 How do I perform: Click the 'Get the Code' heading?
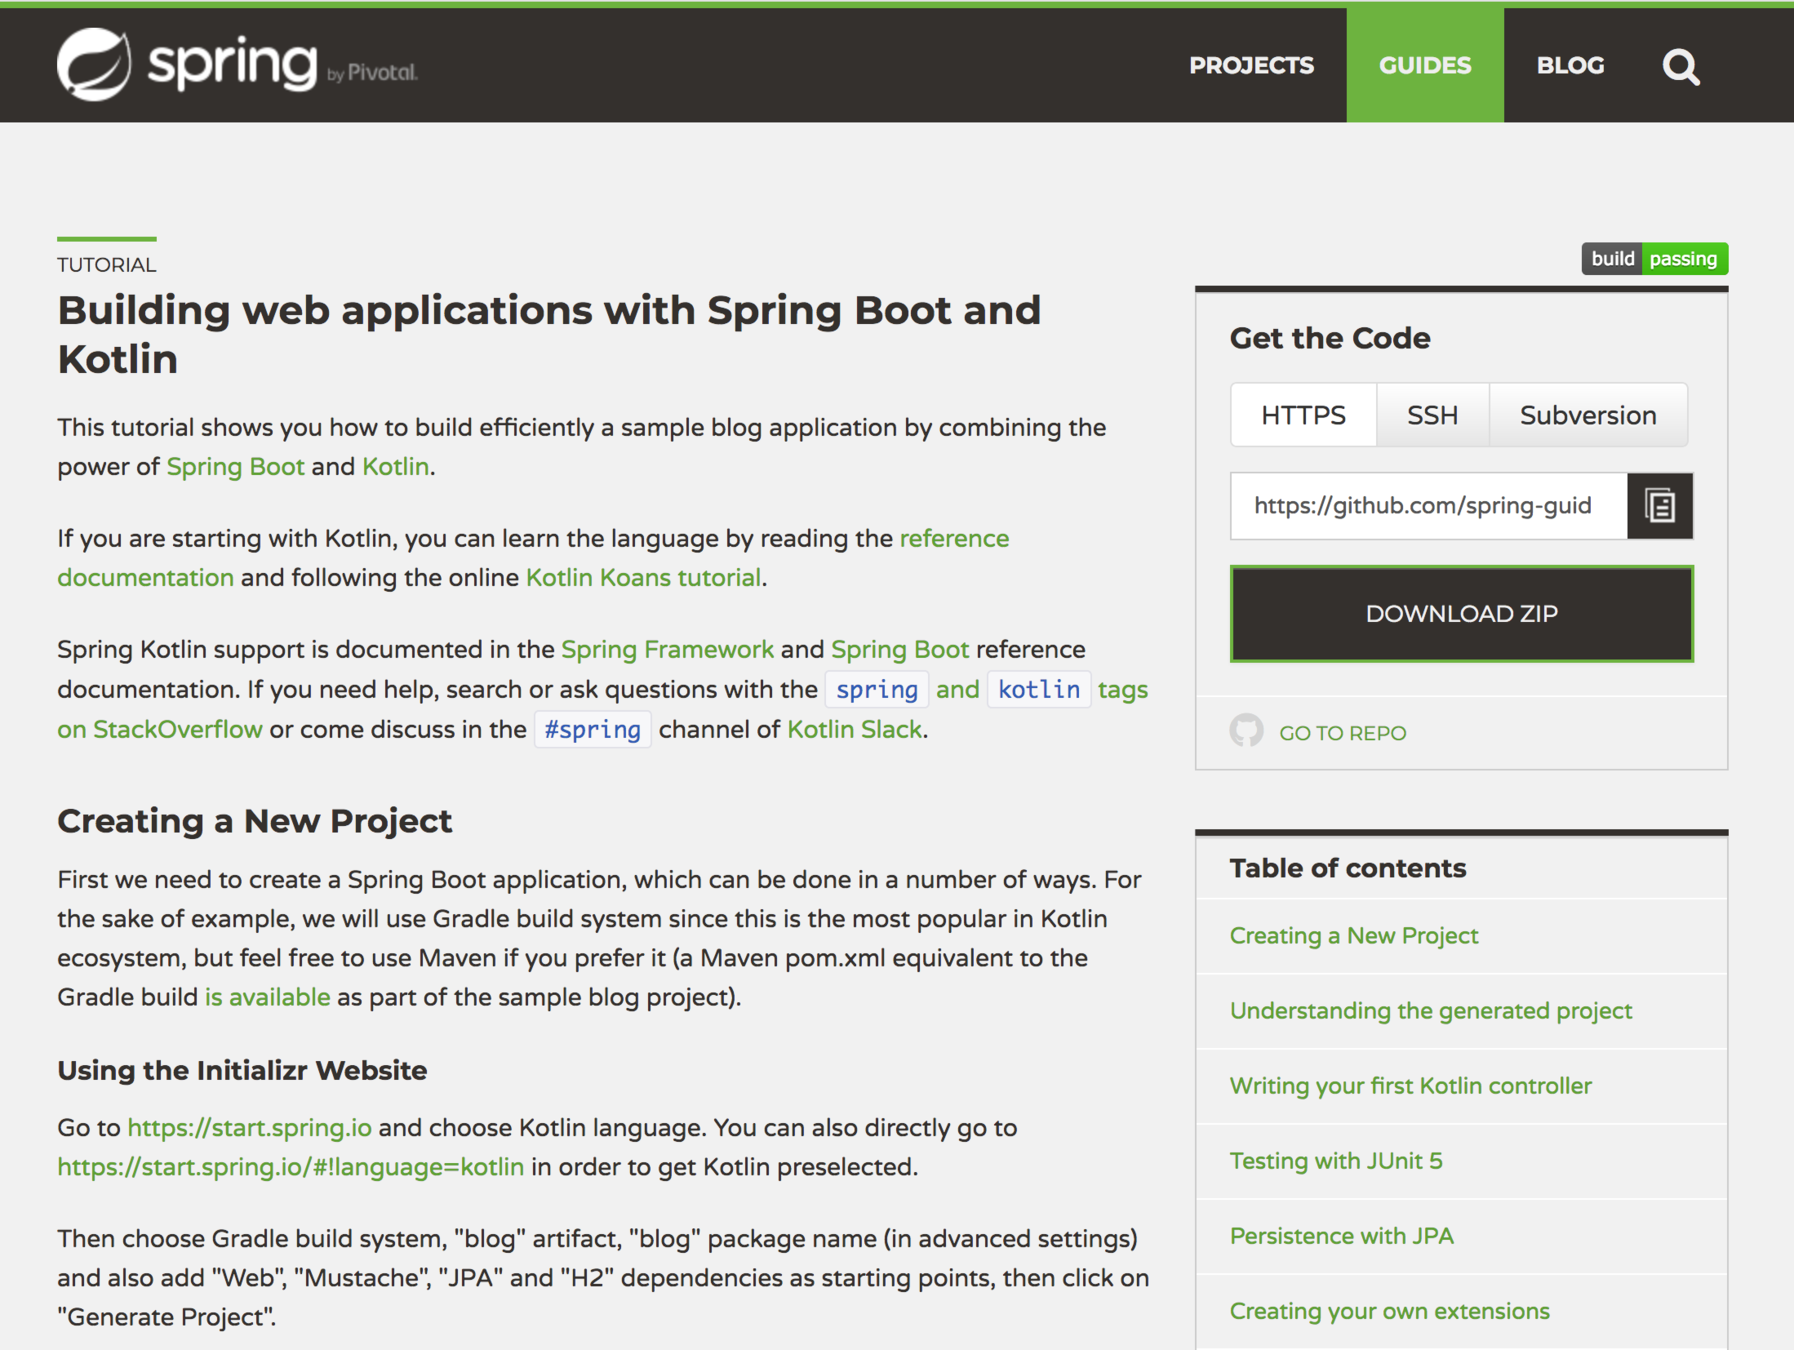click(x=1329, y=338)
